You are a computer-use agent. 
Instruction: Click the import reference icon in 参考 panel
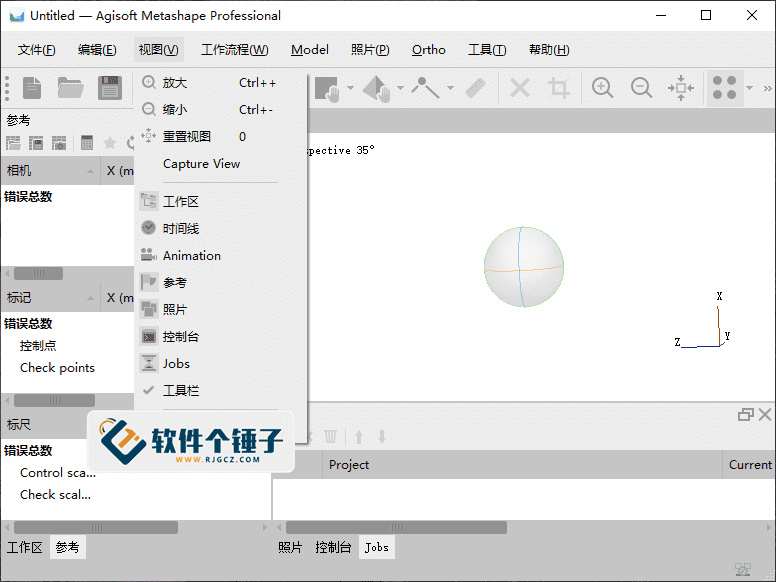tap(13, 143)
